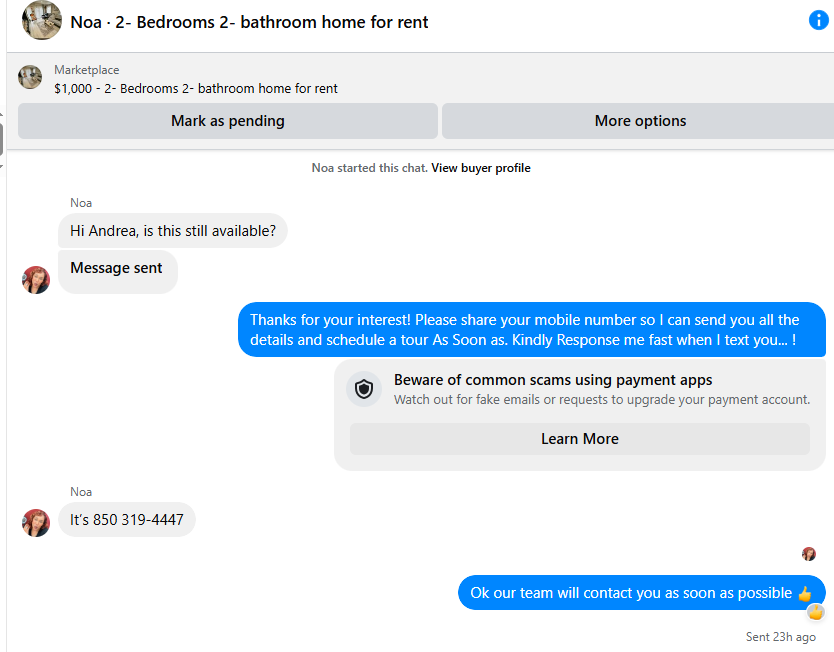Open More options for listing

coord(640,121)
